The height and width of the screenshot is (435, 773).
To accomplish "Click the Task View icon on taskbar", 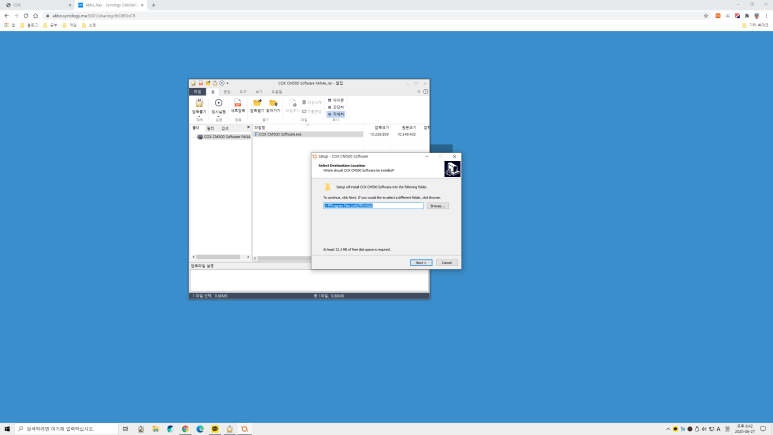I will [x=126, y=429].
